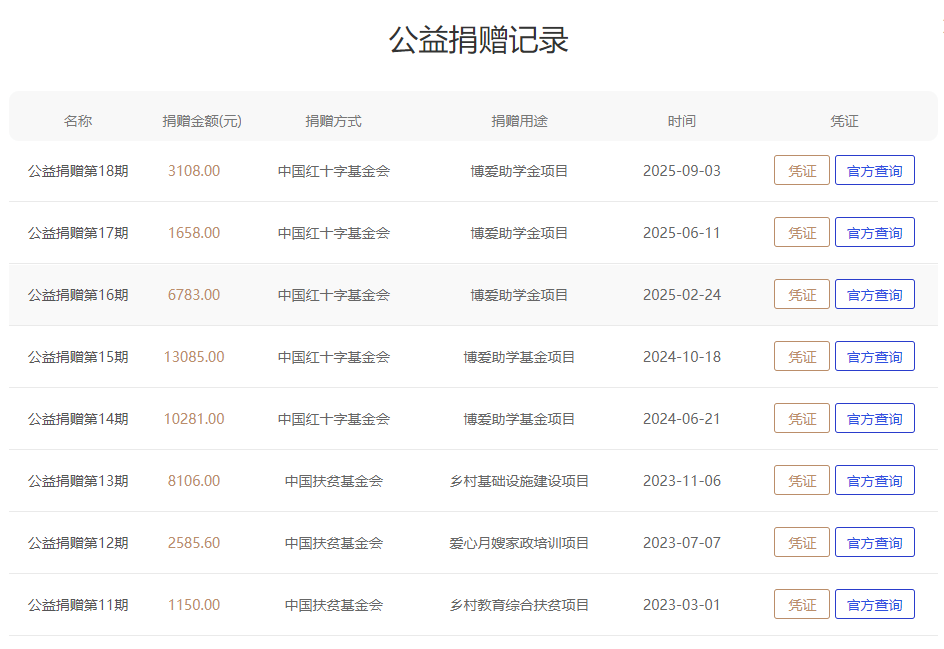Open 凭证 for 公益捐赠第15期

[801, 356]
